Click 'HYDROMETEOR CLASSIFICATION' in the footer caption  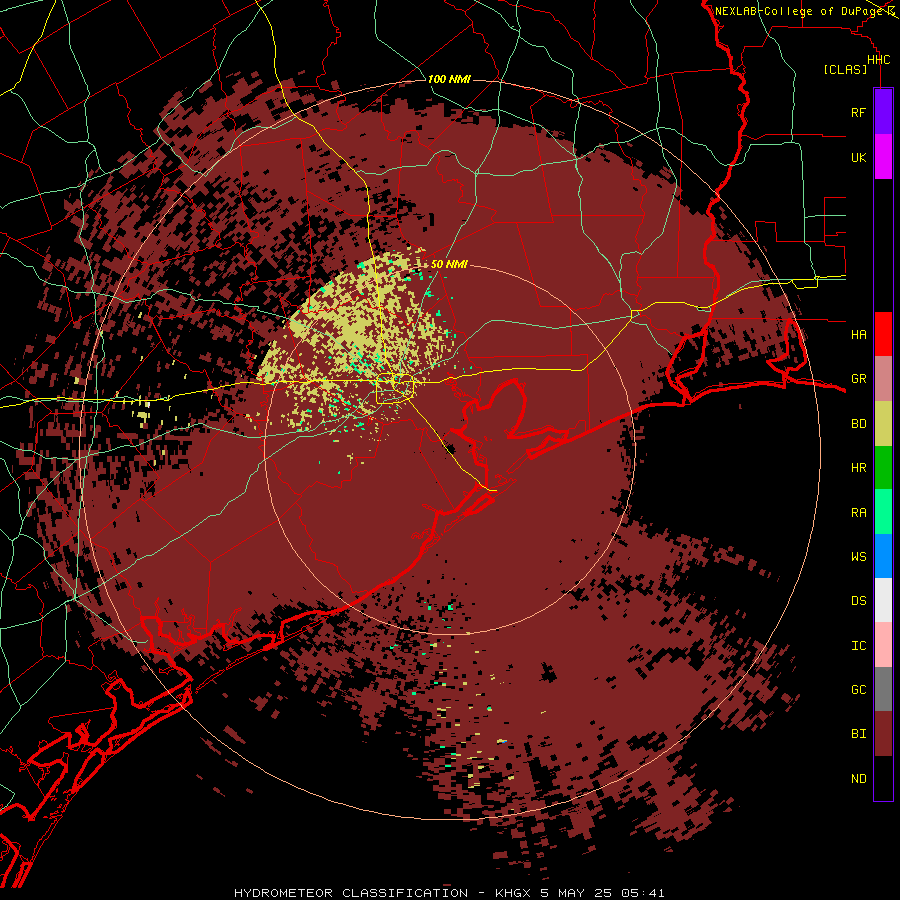[x=351, y=893]
